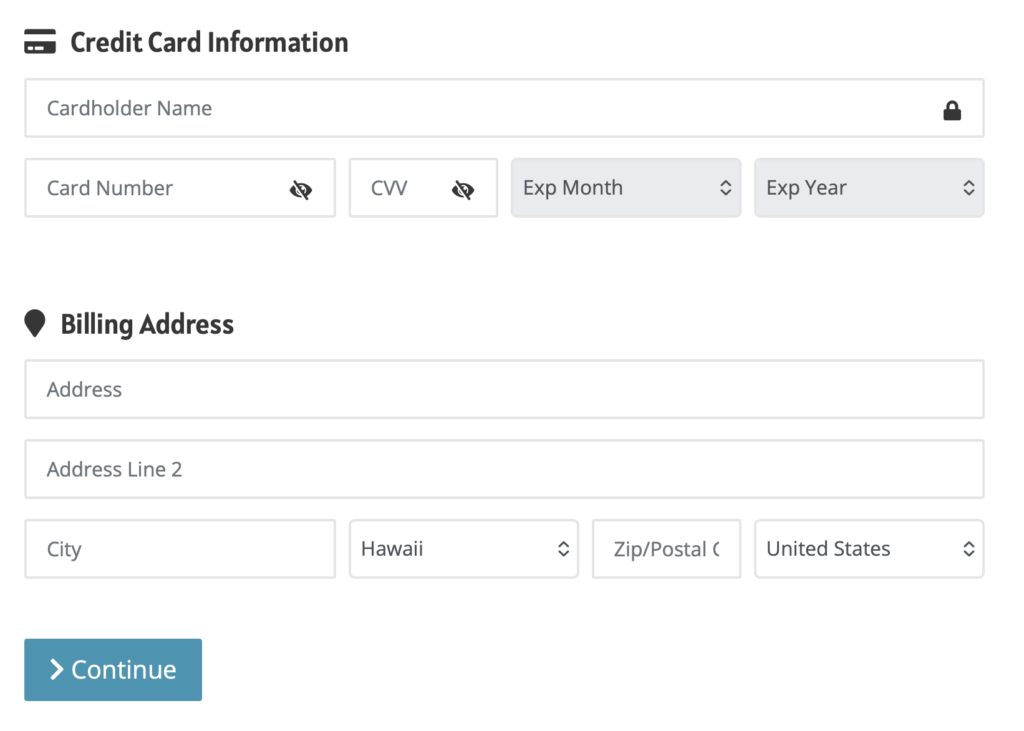This screenshot has height=731, width=1024.
Task: Click the state selector up-down arrows
Action: click(564, 549)
